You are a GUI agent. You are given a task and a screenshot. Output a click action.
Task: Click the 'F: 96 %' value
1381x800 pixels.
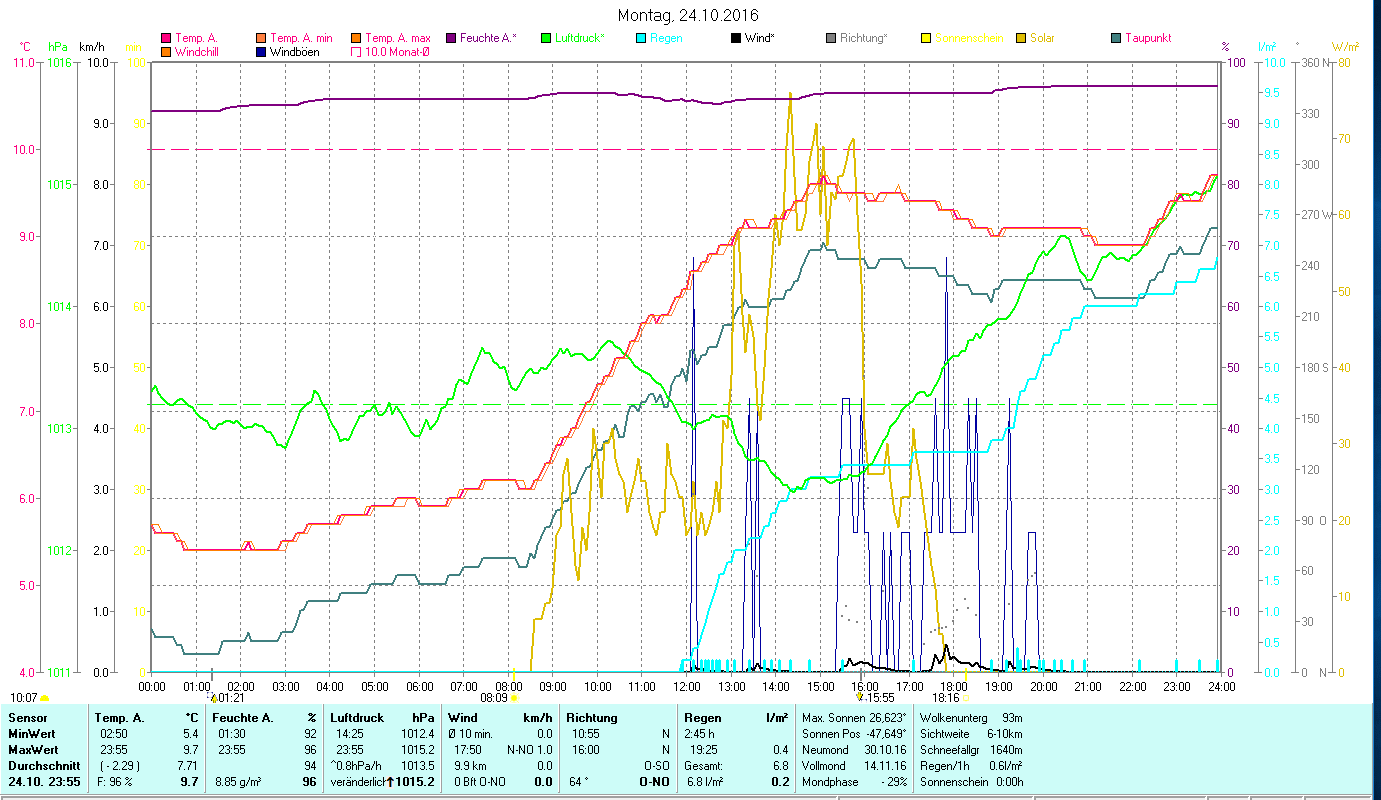[x=116, y=782]
